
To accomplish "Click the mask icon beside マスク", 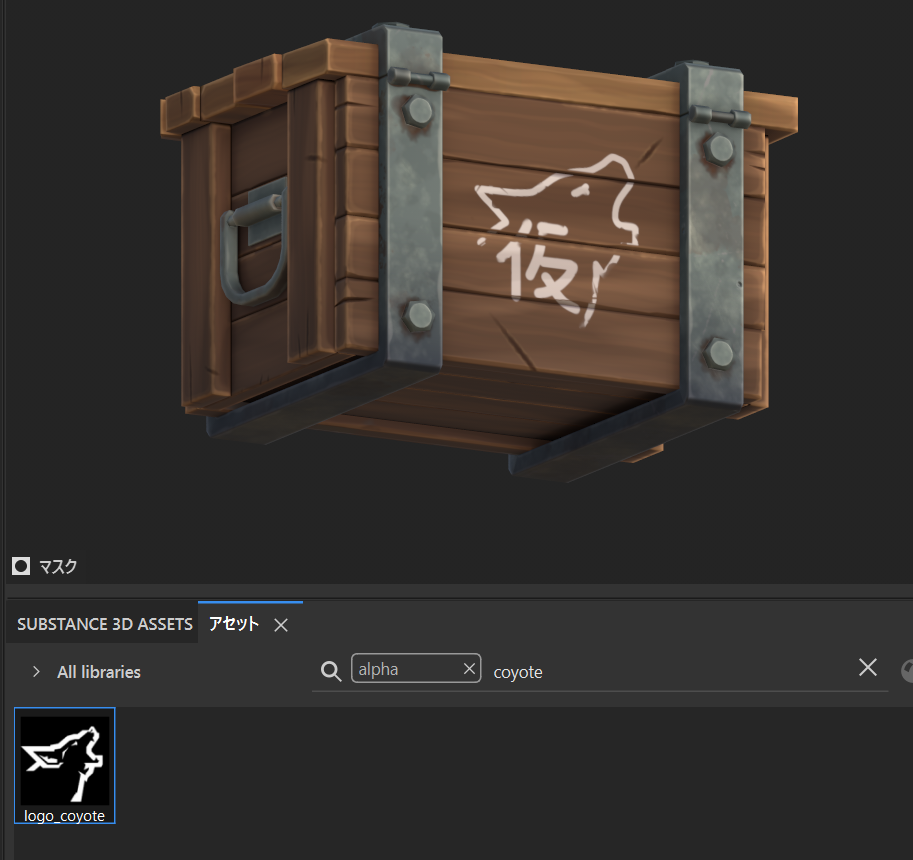I will click(x=21, y=567).
